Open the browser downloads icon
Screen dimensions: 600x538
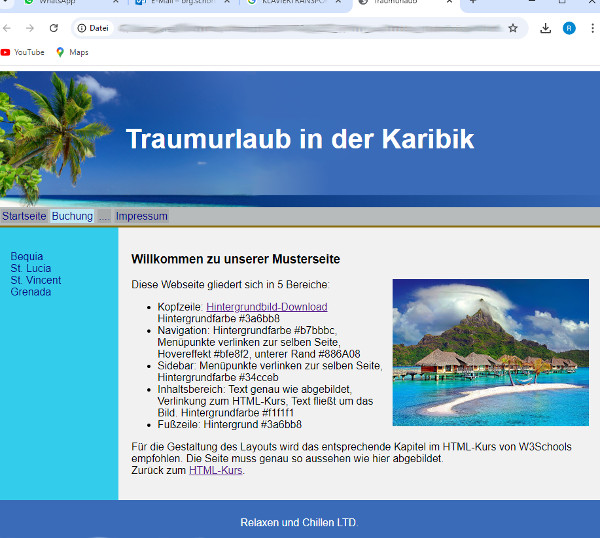coord(545,28)
